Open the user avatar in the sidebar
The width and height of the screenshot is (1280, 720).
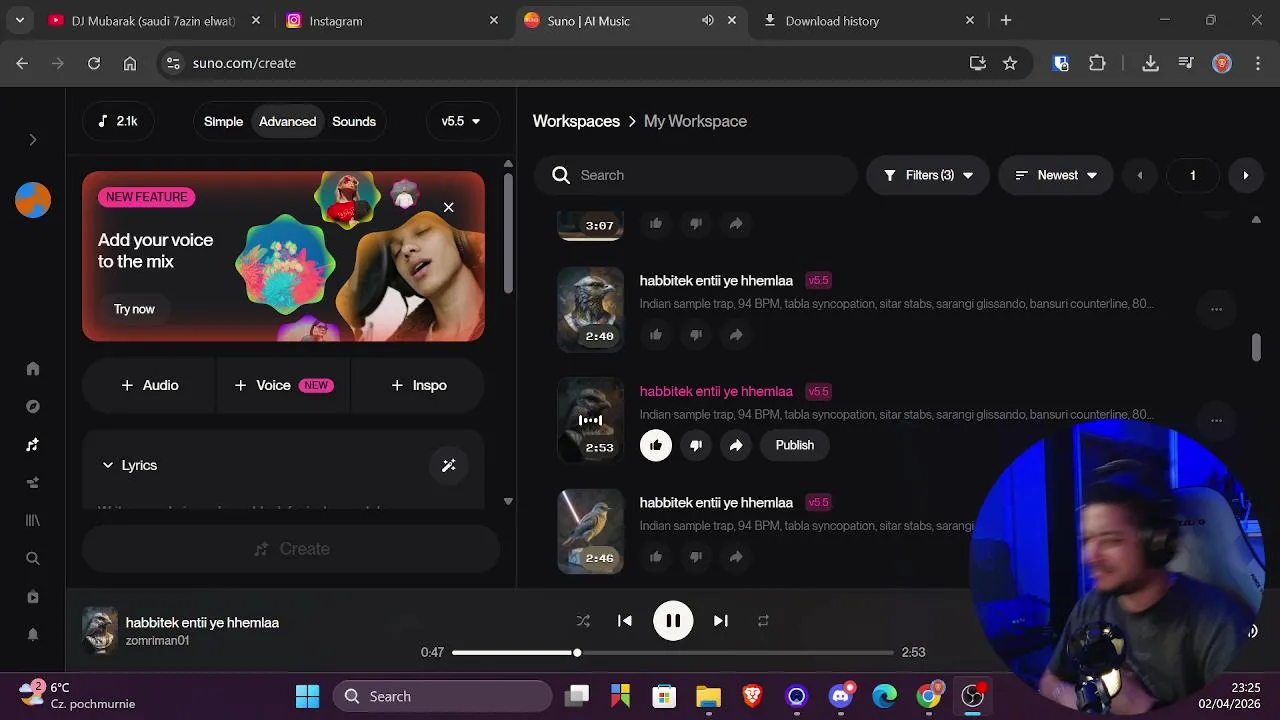tap(32, 200)
